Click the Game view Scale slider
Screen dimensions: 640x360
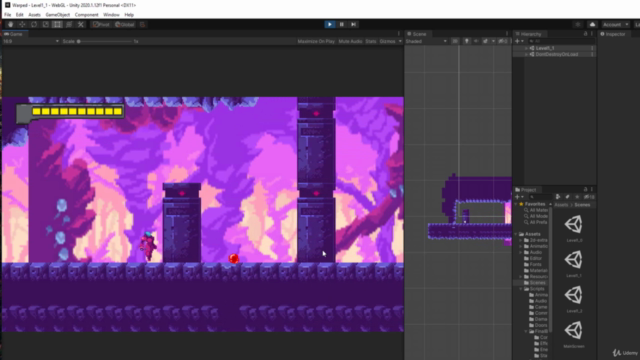105,41
